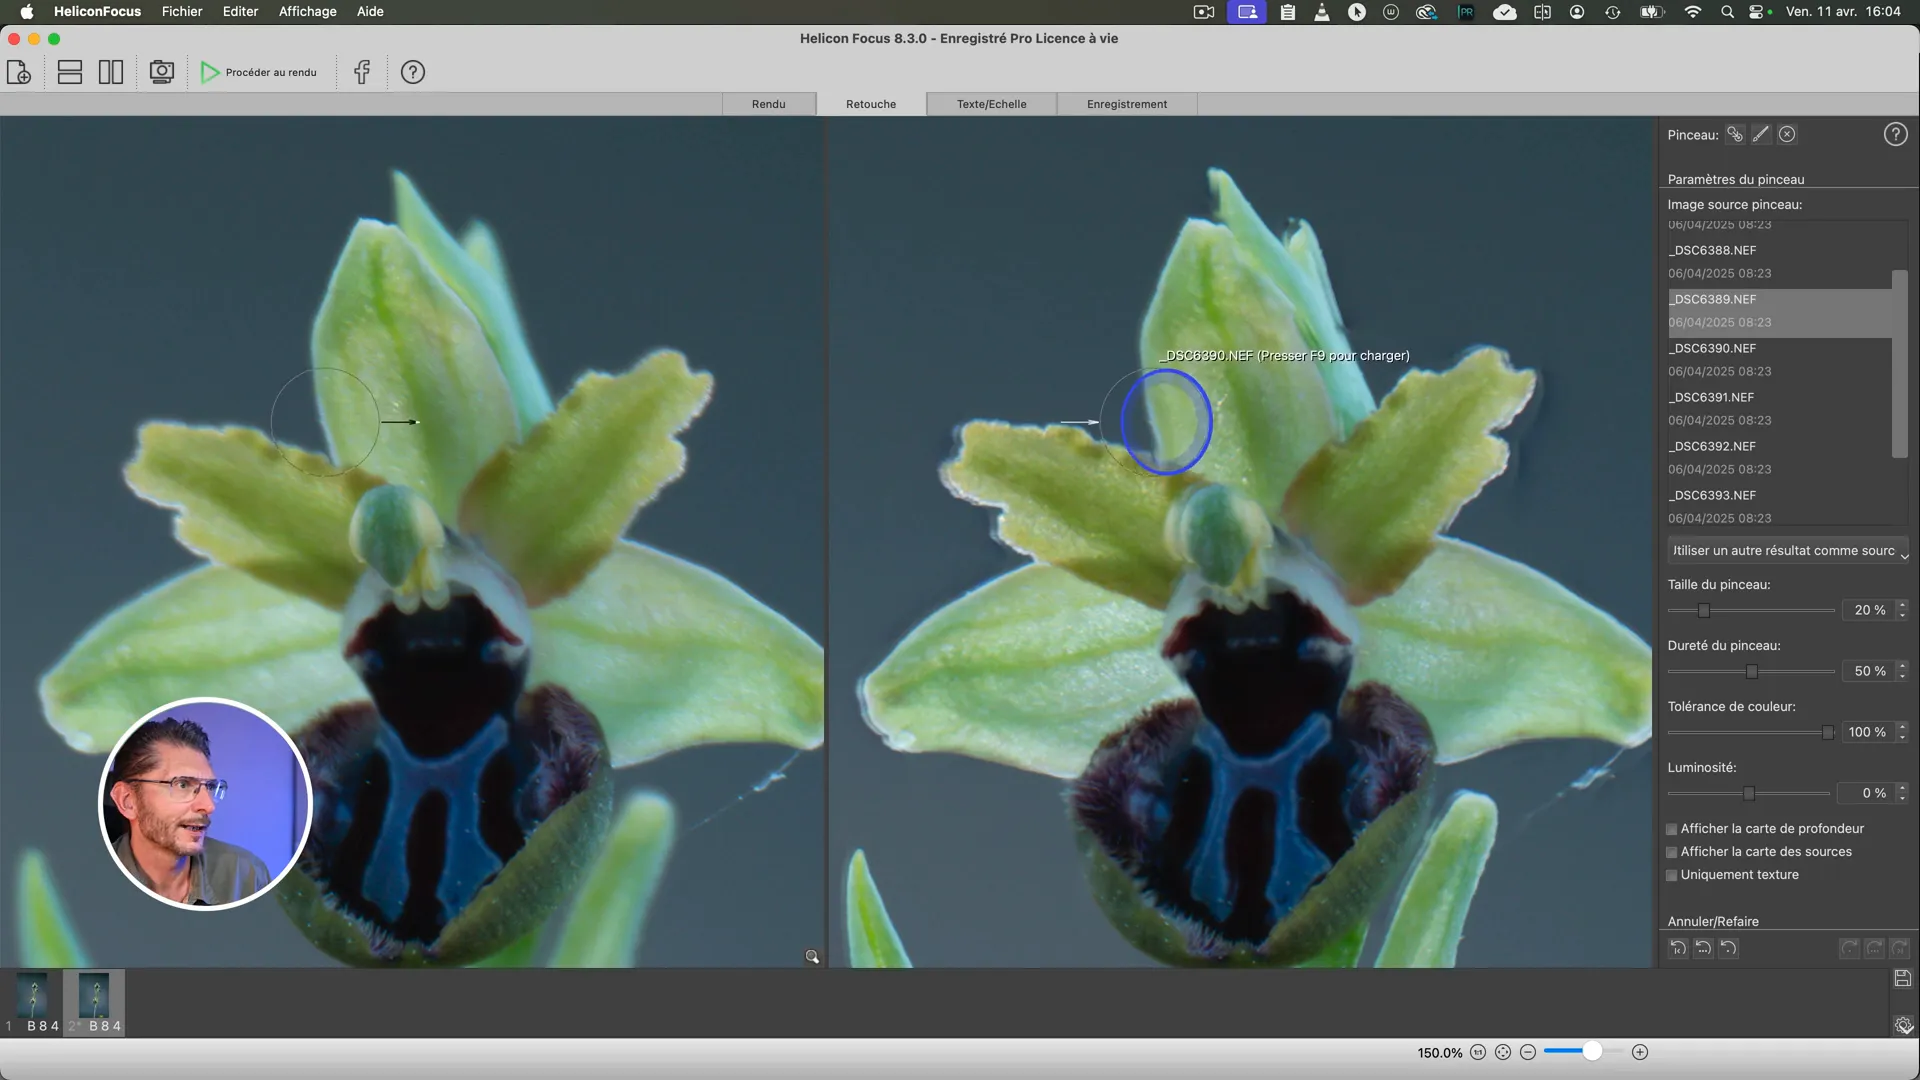Image resolution: width=1920 pixels, height=1080 pixels.
Task: Select source image _DSC6390.NEF
Action: coord(1779,360)
